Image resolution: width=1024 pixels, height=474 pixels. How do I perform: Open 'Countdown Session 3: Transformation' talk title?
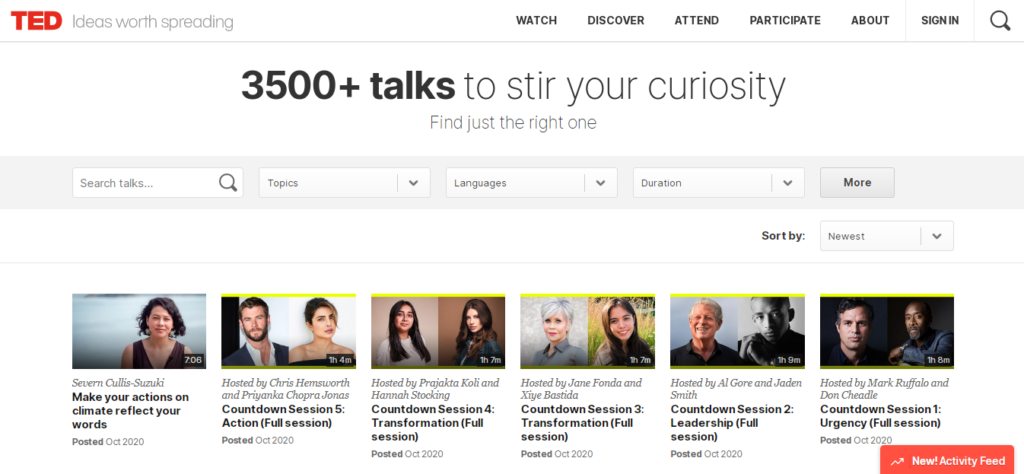click(x=583, y=422)
